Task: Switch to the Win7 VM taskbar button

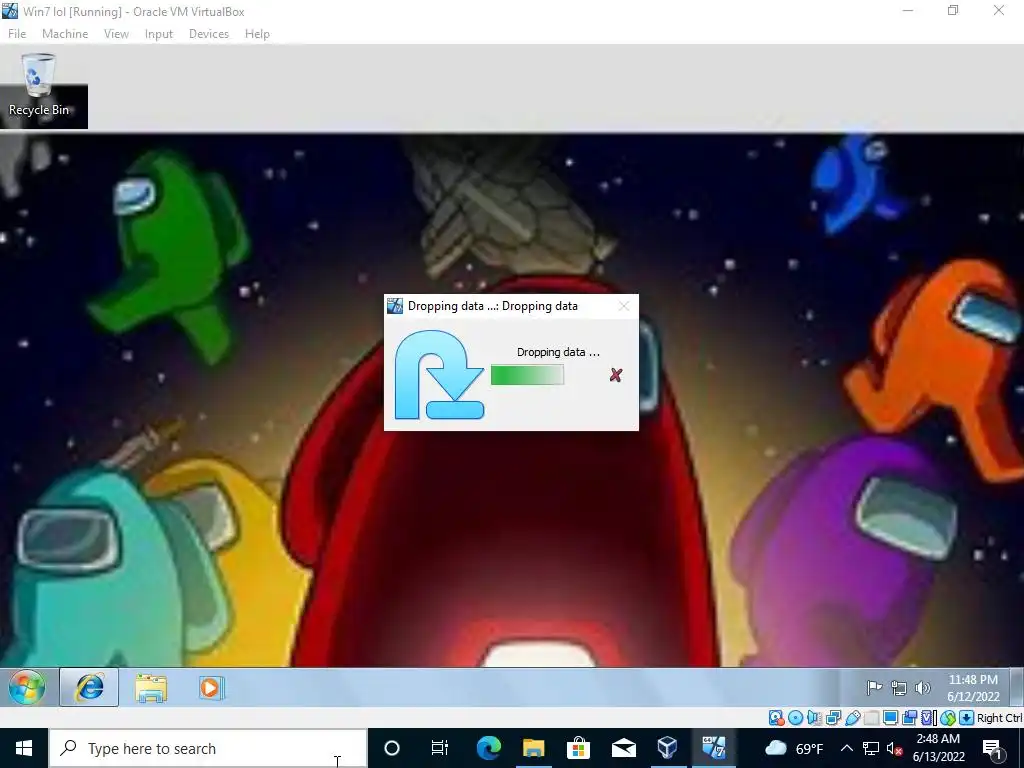Action: point(713,748)
